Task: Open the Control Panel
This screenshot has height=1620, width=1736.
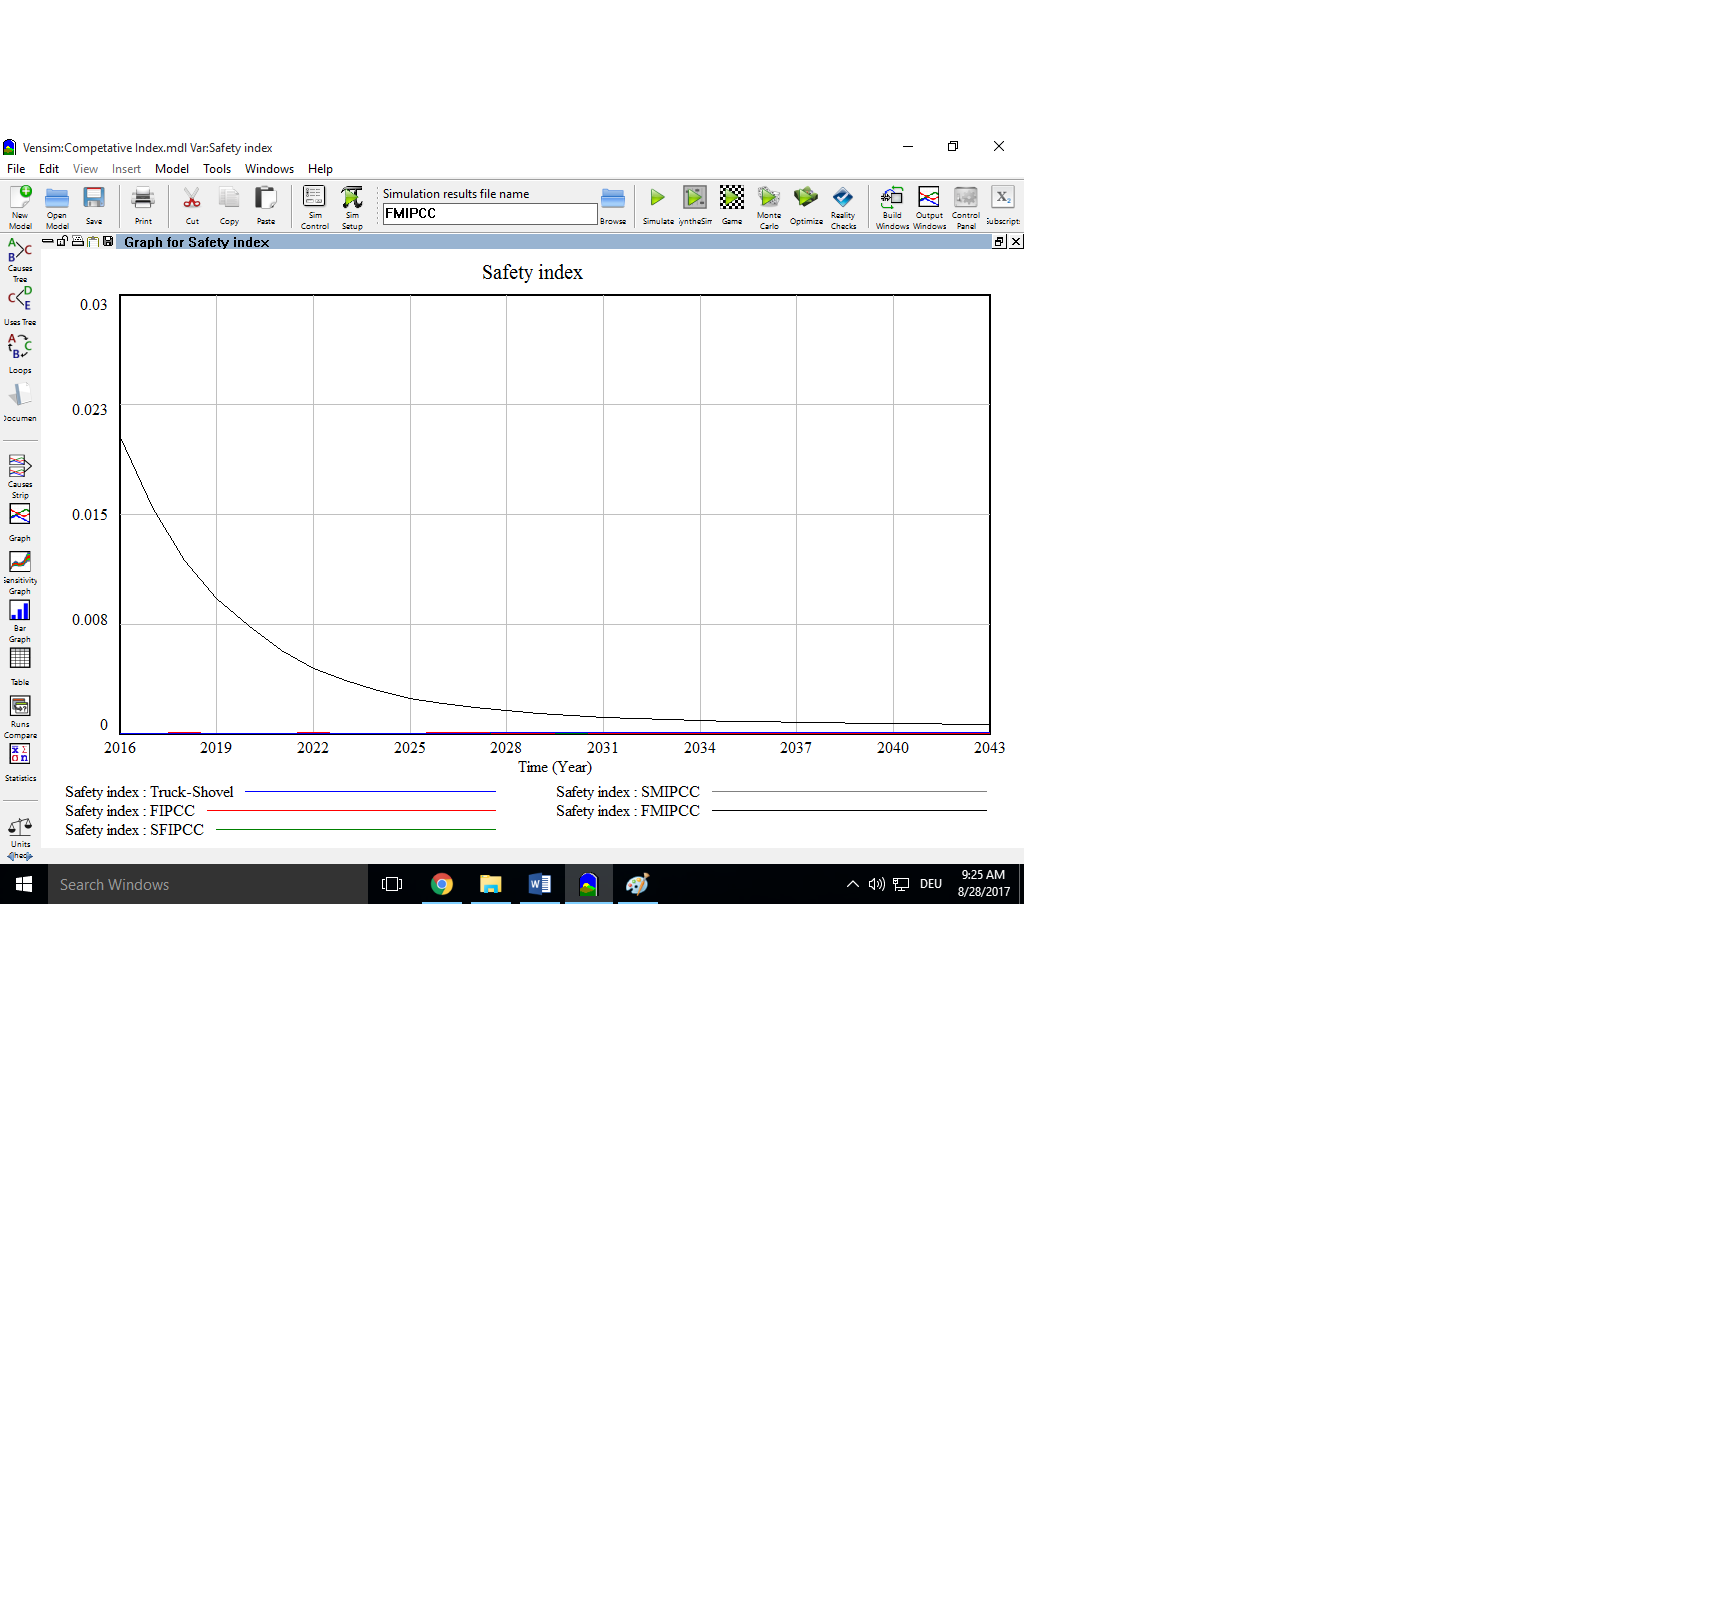Action: tap(966, 206)
